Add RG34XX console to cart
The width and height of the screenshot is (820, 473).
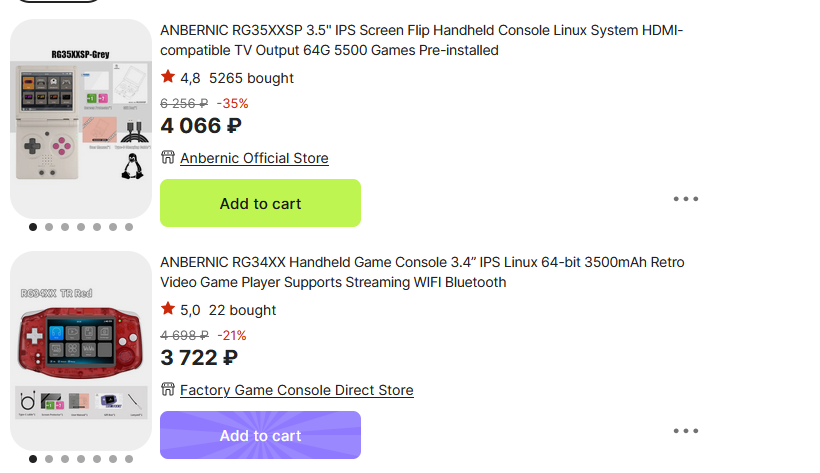pos(260,435)
